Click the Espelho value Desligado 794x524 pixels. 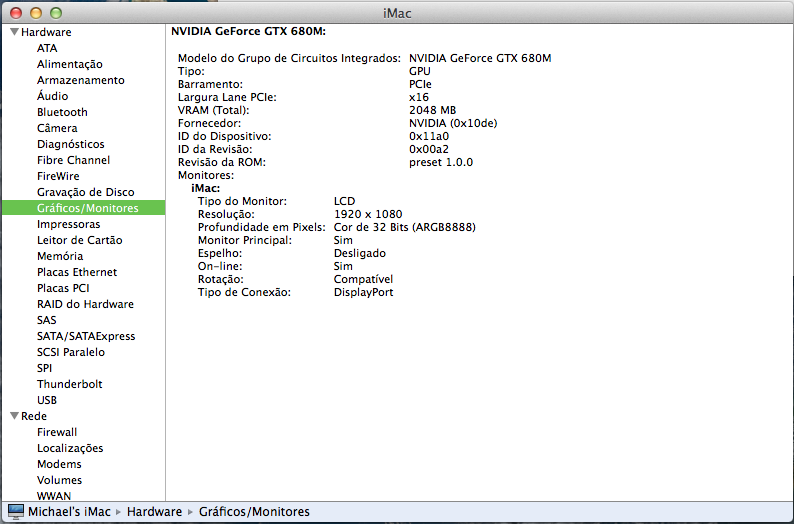pos(360,253)
